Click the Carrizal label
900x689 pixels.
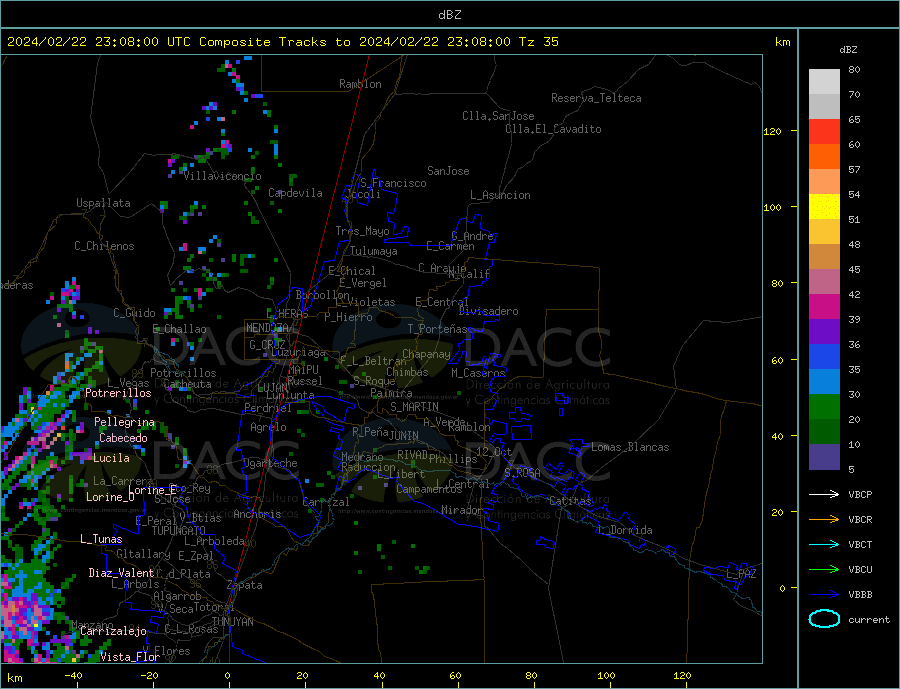click(326, 502)
